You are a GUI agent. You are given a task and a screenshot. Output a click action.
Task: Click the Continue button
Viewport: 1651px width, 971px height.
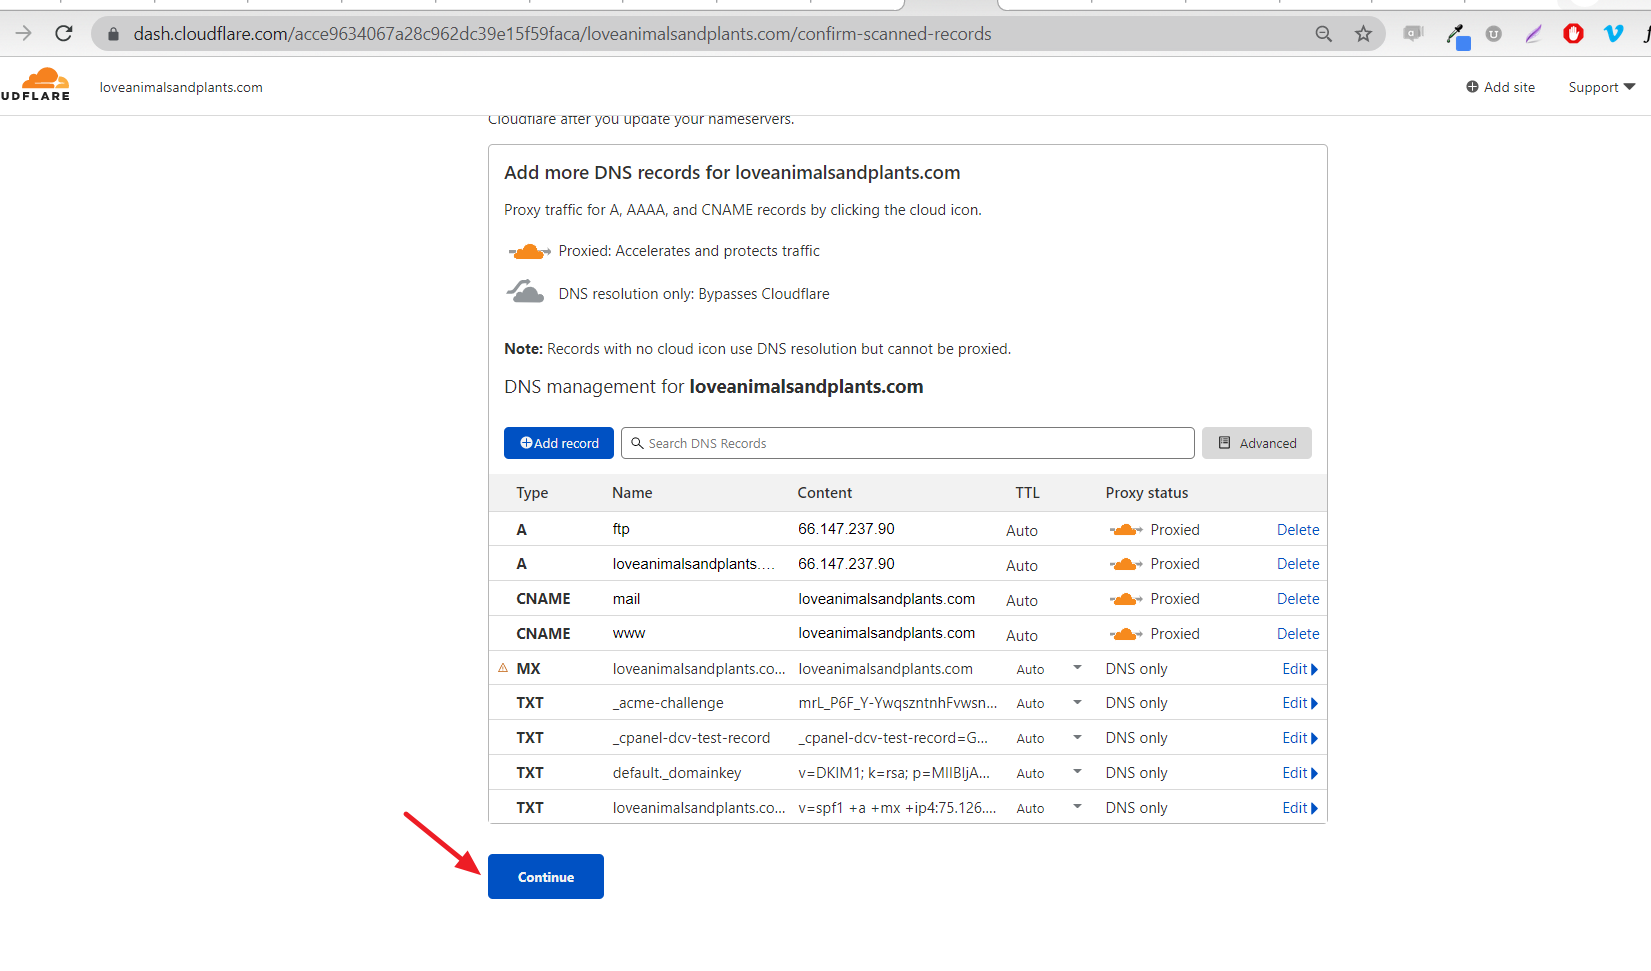545,876
